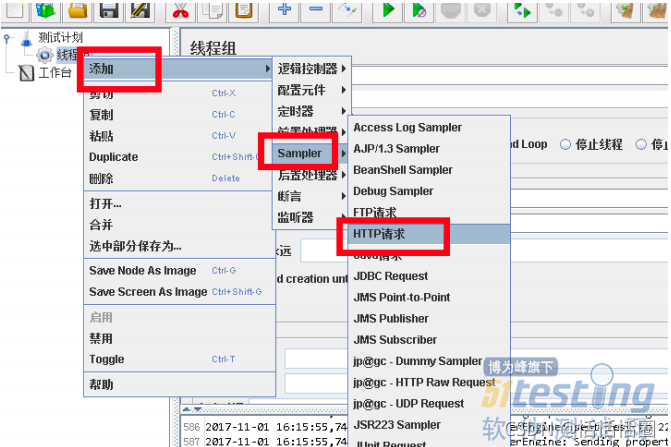
Task: Choose HTTP请求 from the sampler list
Action: pyautogui.click(x=429, y=234)
